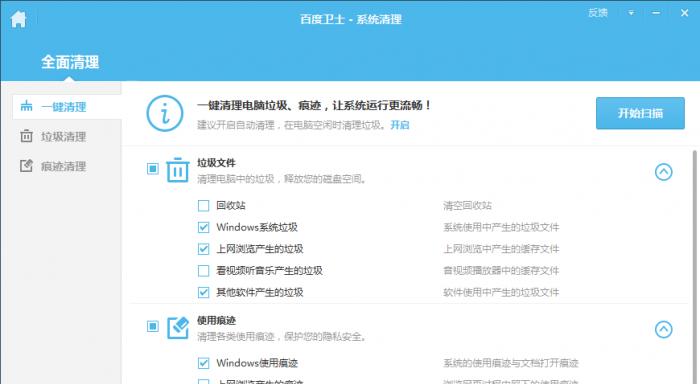Open the title bar dropdown menu arrow
This screenshot has width=700, height=384.
tap(631, 13)
